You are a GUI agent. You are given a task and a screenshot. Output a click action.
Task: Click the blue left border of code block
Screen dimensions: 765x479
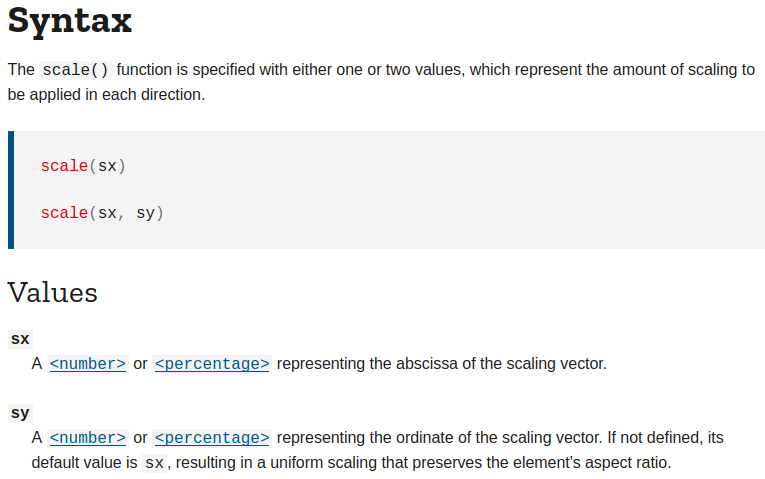(11, 189)
